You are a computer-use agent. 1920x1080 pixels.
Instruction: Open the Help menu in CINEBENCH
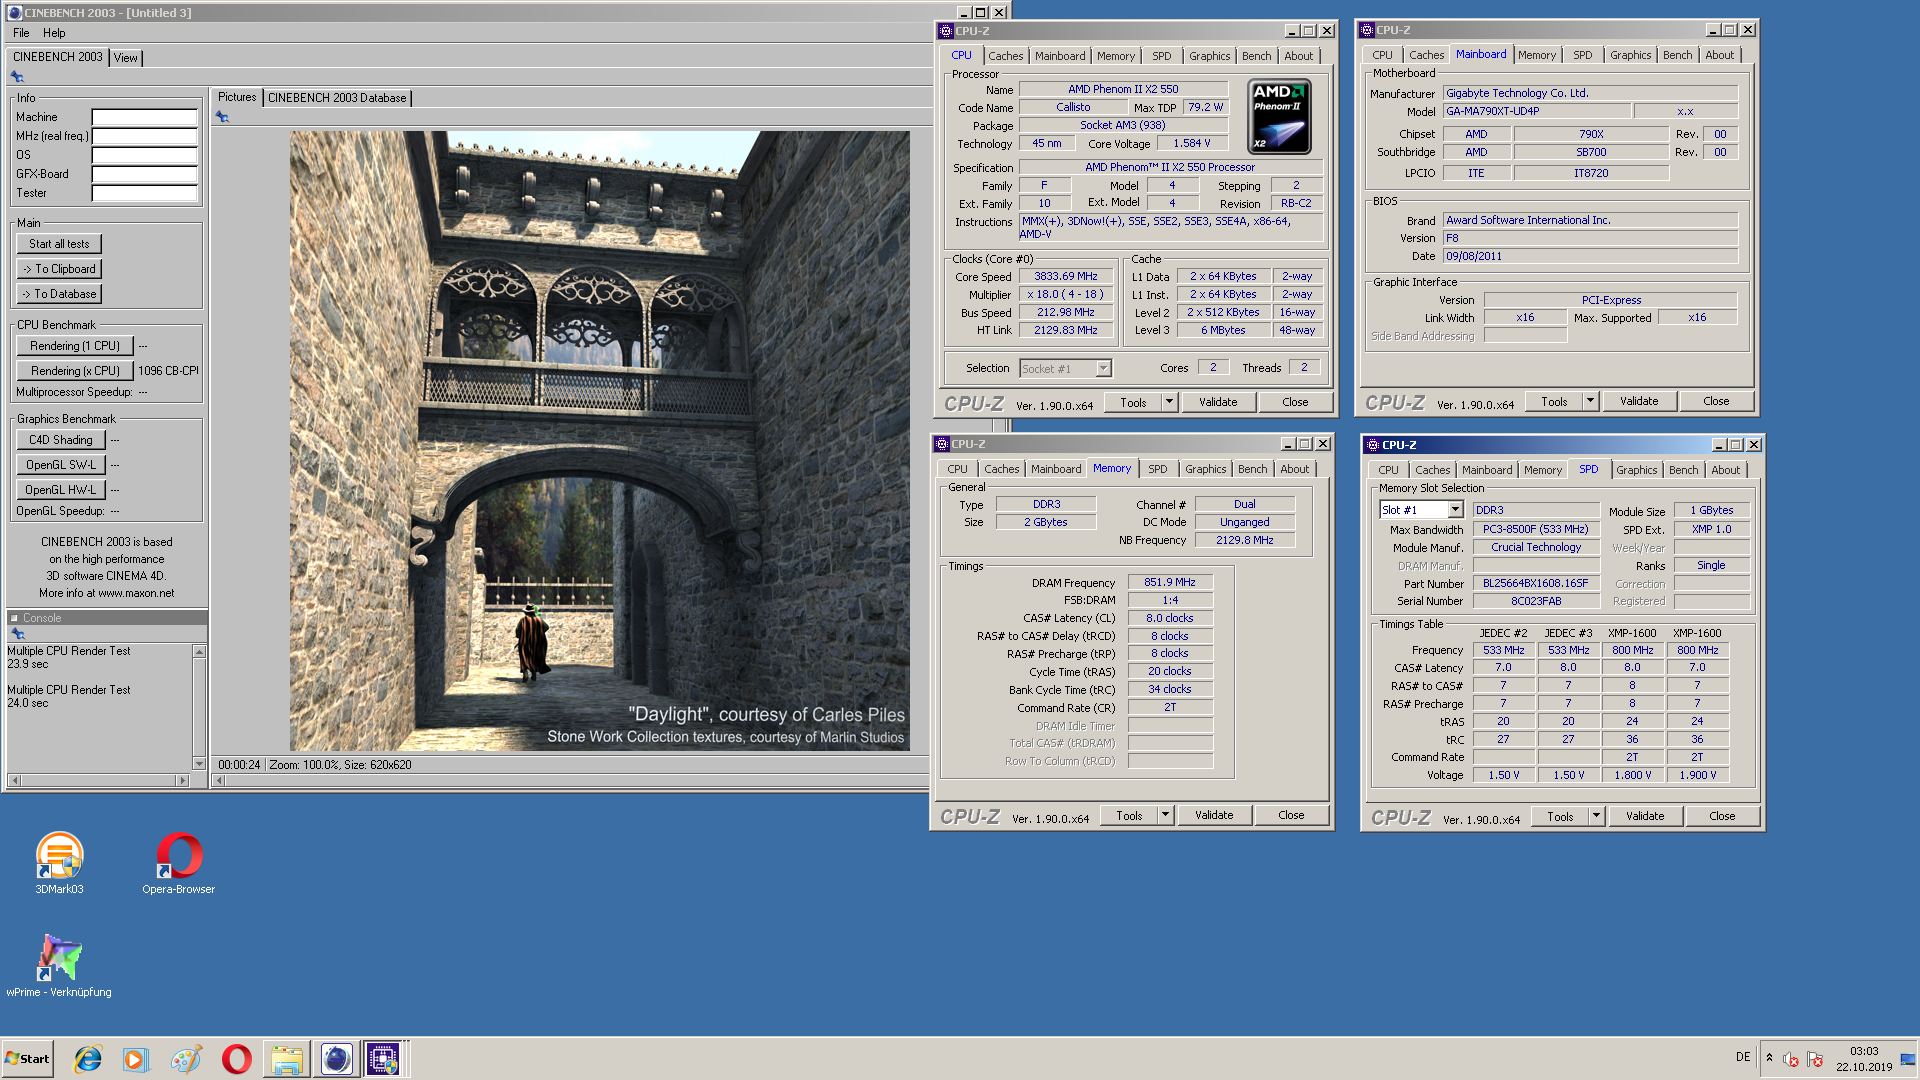click(54, 33)
